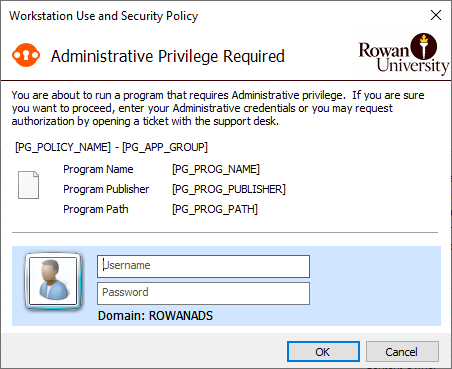Confirm credentials with the OK button
The image size is (452, 369).
[323, 352]
